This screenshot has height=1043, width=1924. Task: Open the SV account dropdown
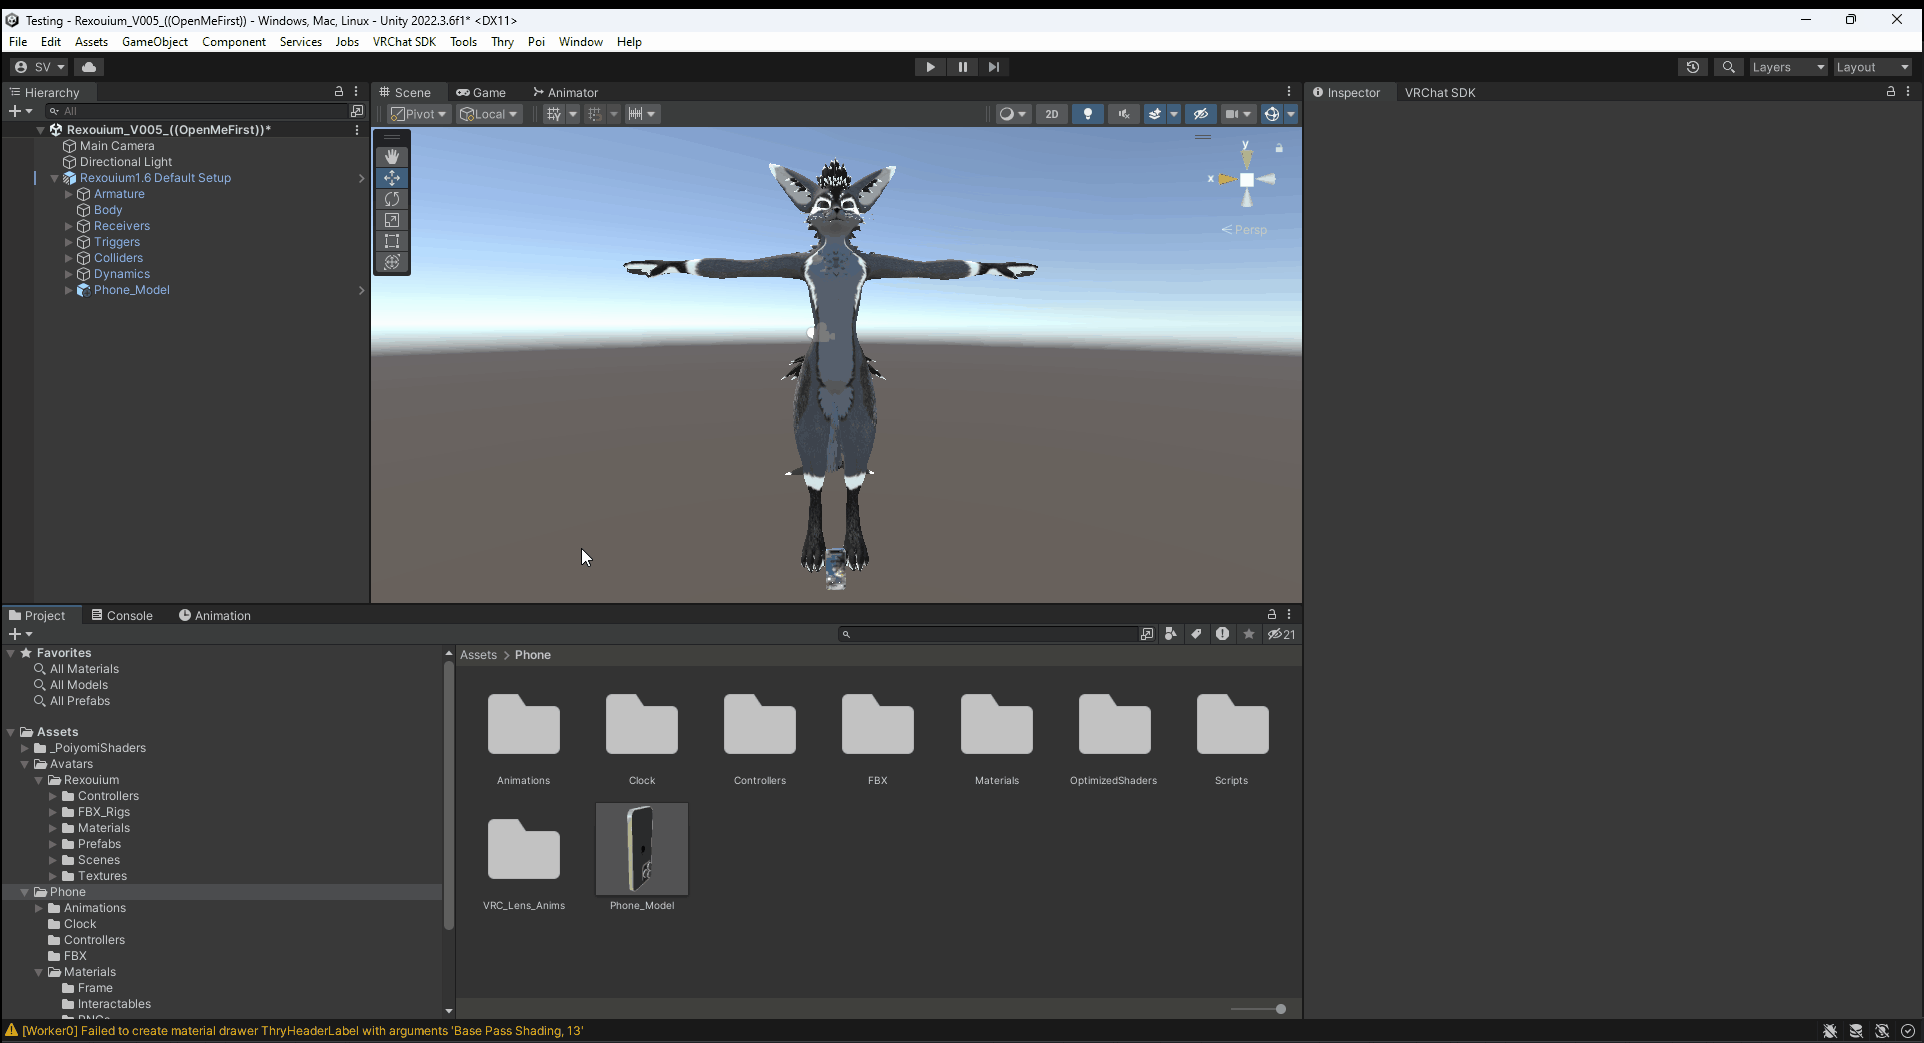coord(40,67)
